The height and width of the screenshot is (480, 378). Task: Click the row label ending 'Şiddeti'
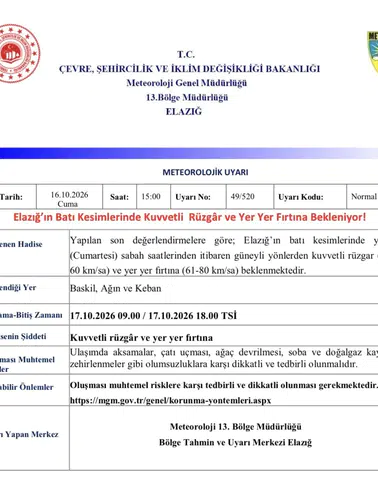(x=23, y=336)
